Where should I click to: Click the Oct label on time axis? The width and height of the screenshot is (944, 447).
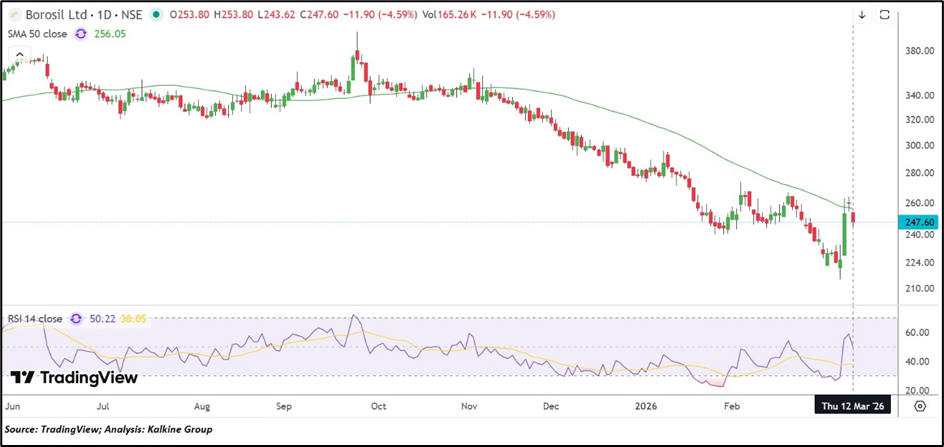(x=379, y=407)
